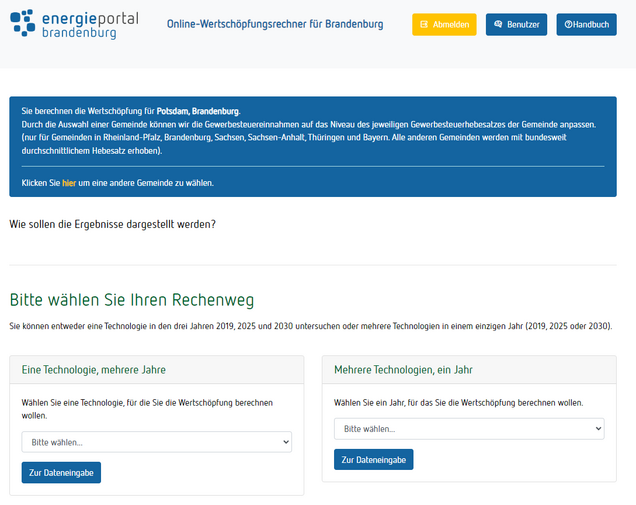Click the text 'Wie sollen die Ergebnisse dargestellt werden?'
The width and height of the screenshot is (636, 505).
(x=112, y=224)
